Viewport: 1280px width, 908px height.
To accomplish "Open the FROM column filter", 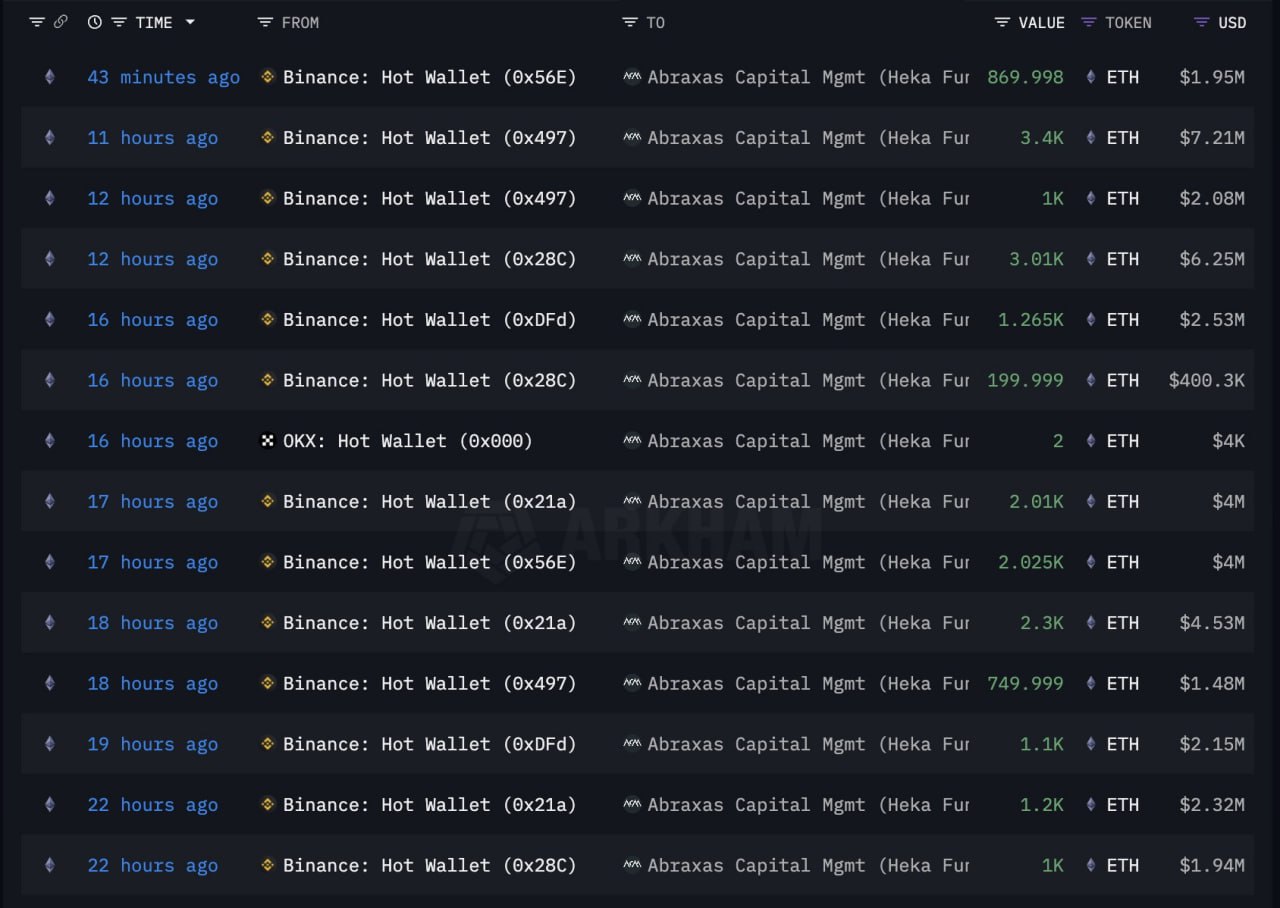I will tap(265, 22).
